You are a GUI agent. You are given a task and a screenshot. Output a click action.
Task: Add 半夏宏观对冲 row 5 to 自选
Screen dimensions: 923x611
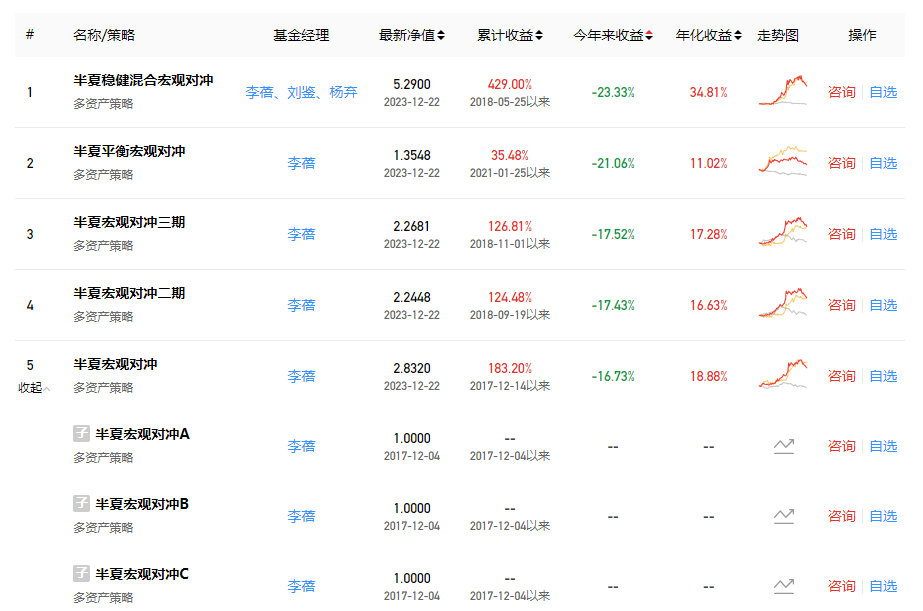tap(883, 376)
